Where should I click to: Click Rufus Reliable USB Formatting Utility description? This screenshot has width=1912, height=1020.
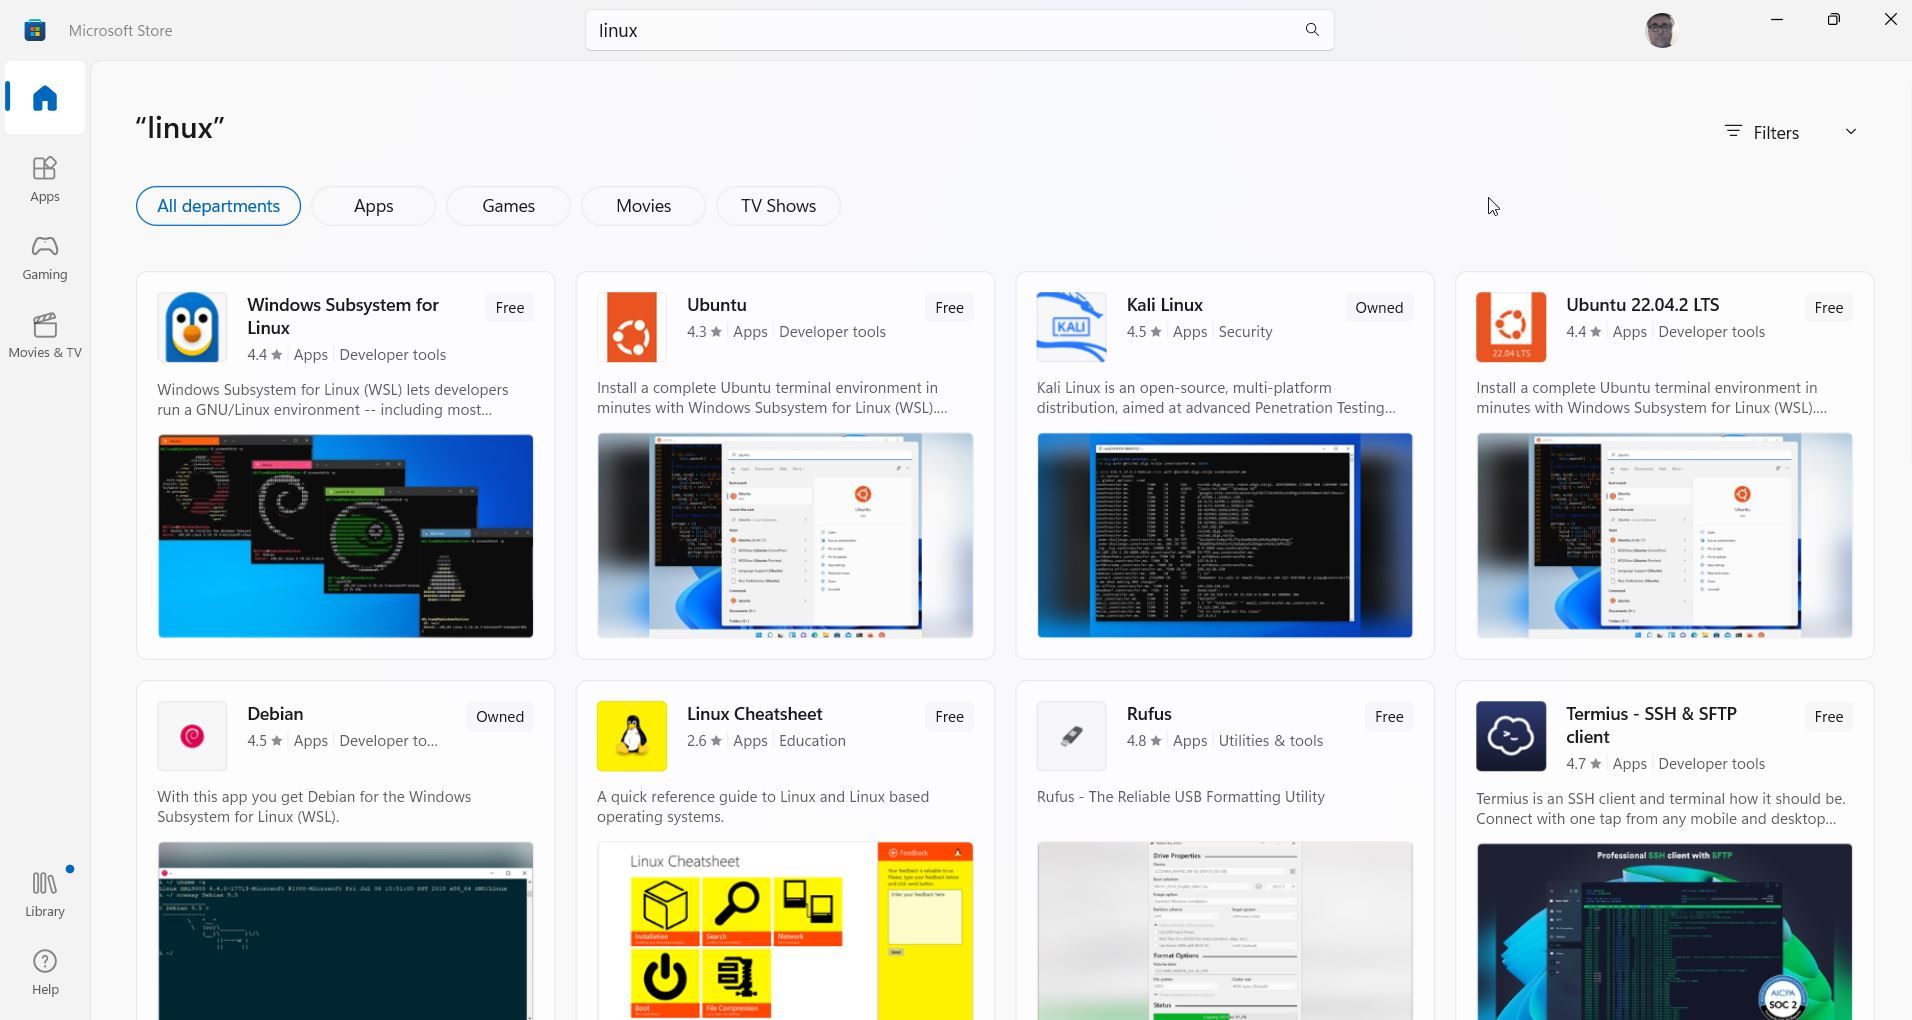click(x=1180, y=797)
